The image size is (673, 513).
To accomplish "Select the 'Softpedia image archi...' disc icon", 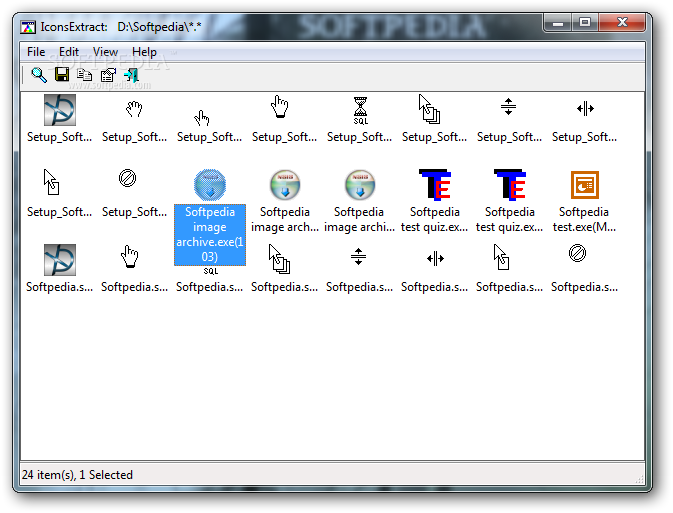I will 360,185.
